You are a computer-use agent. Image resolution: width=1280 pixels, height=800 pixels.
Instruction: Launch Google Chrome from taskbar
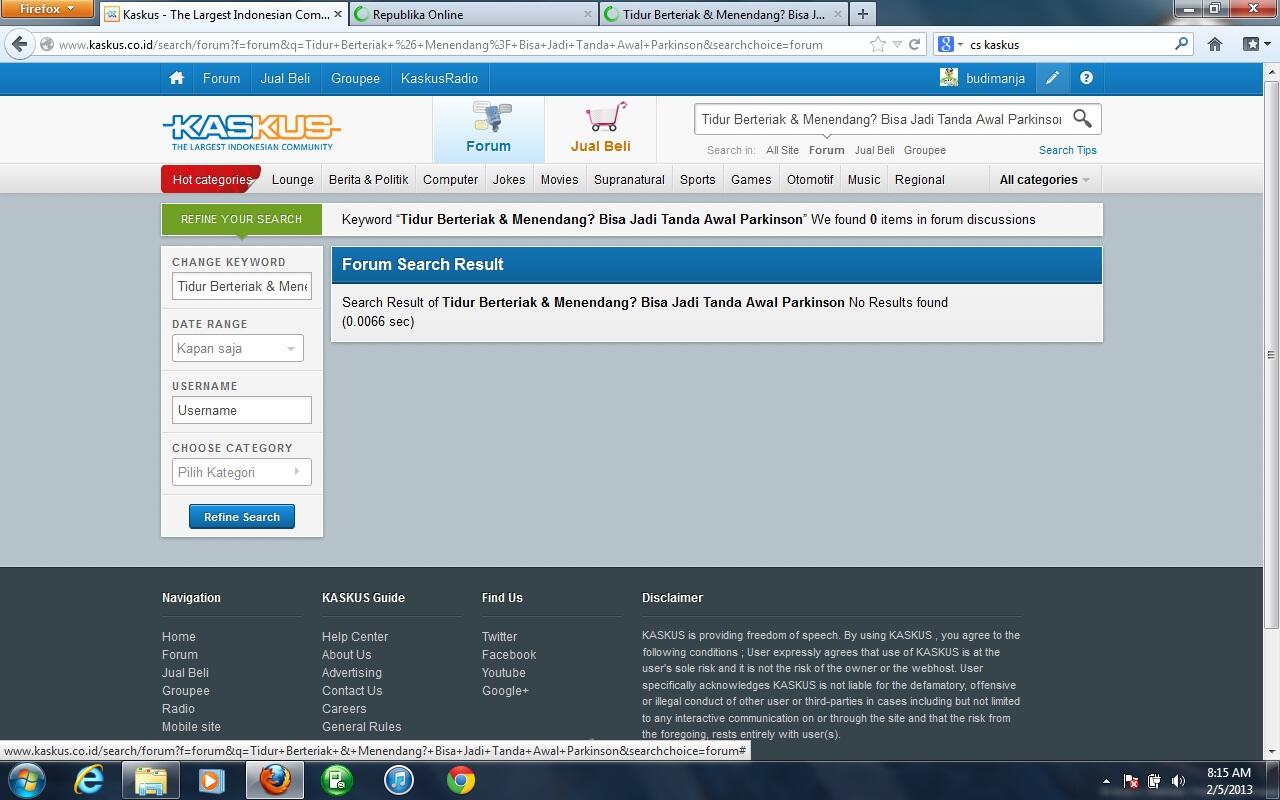pos(461,780)
